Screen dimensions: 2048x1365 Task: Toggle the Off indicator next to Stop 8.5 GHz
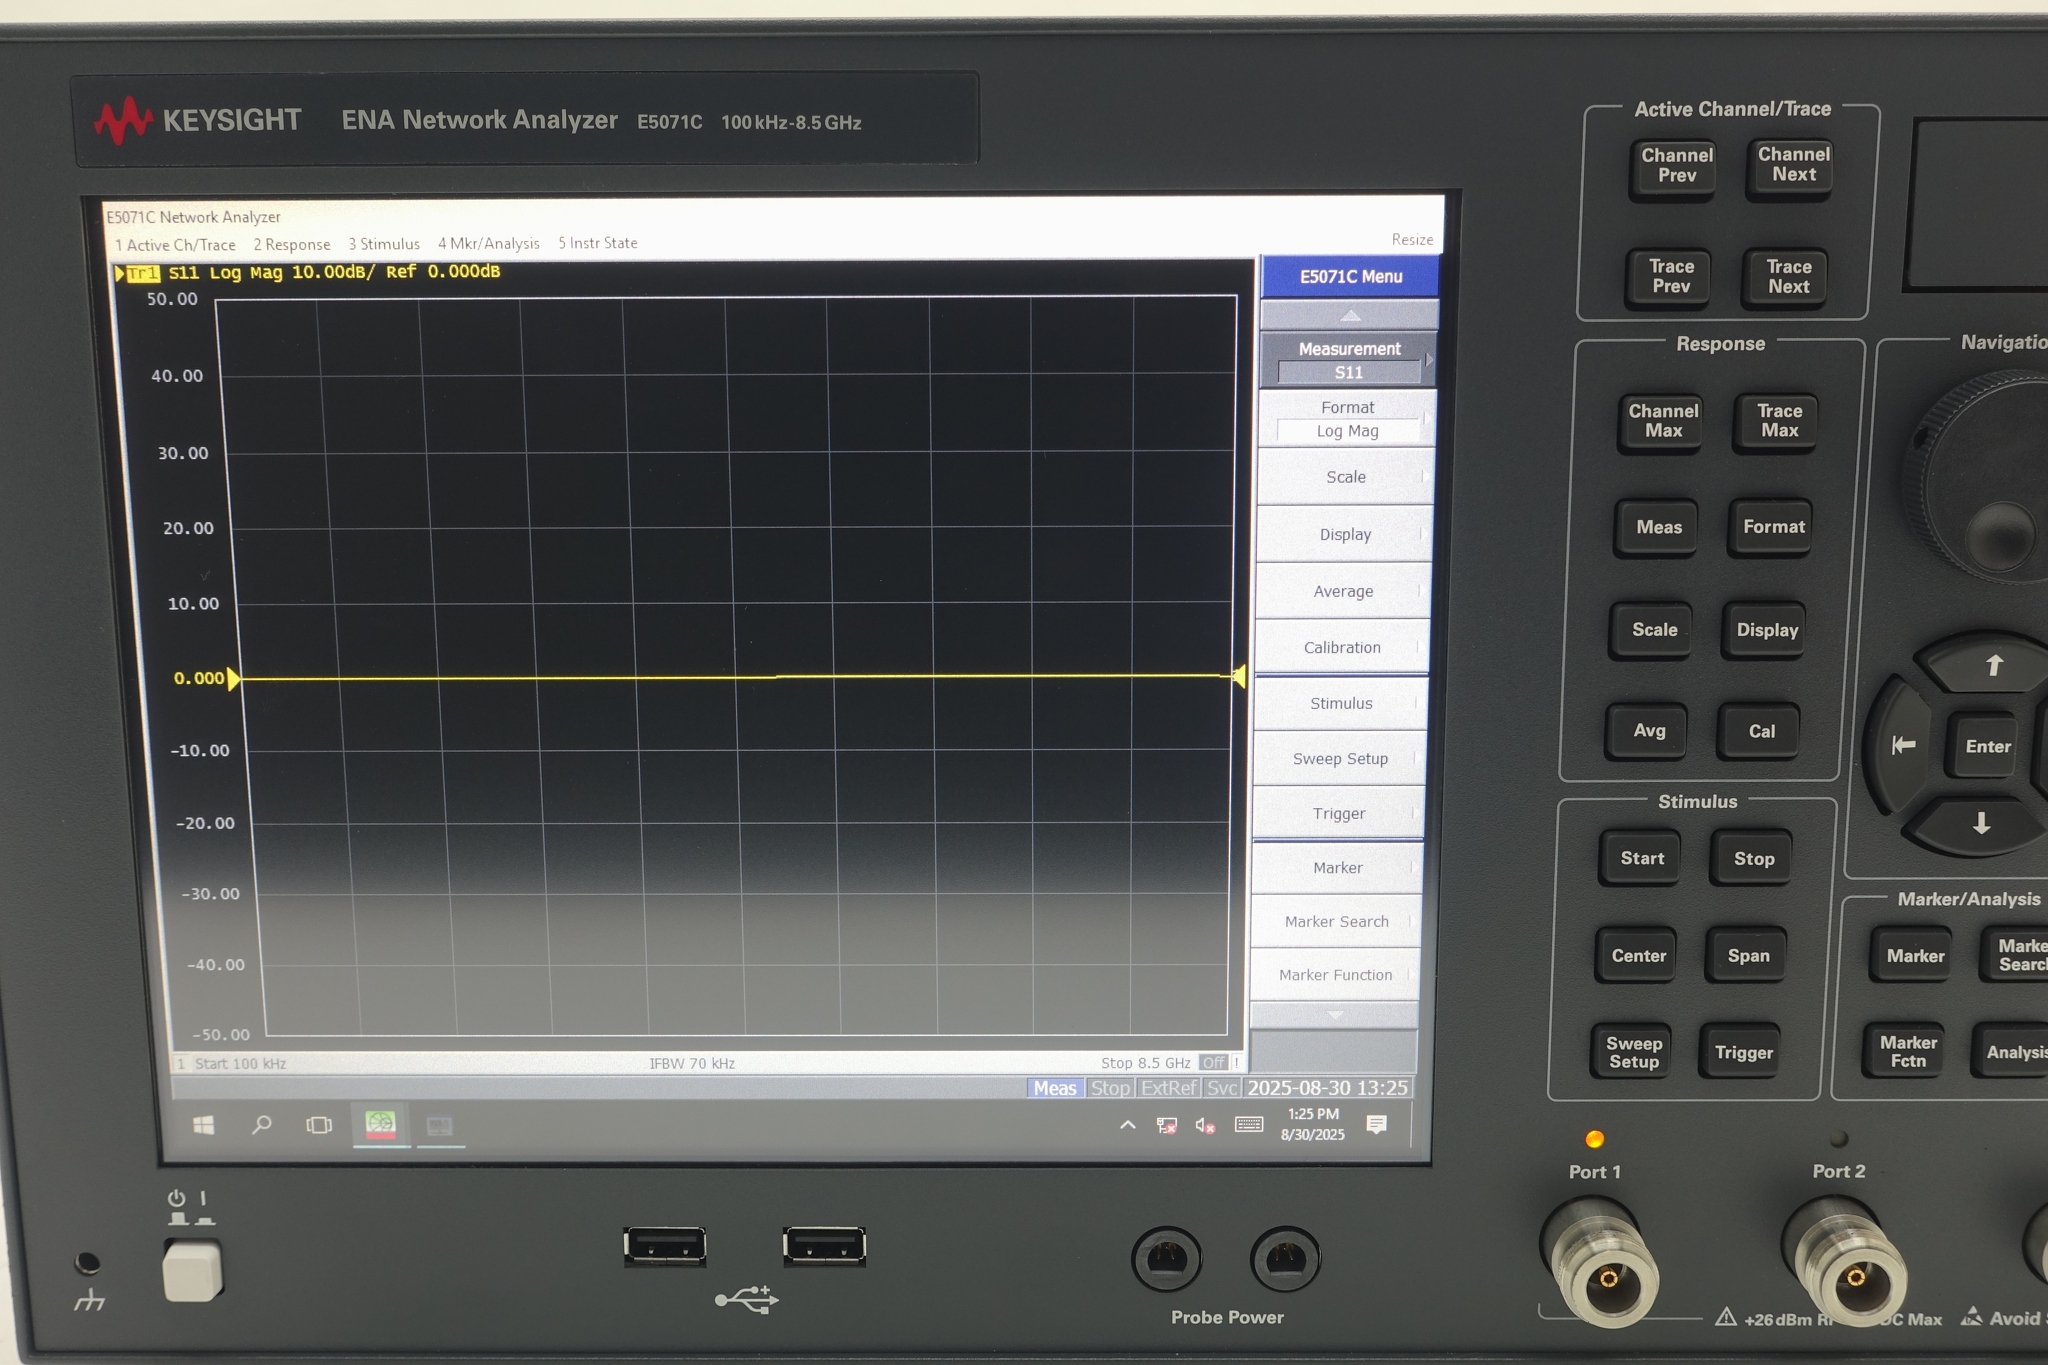tap(1215, 1063)
